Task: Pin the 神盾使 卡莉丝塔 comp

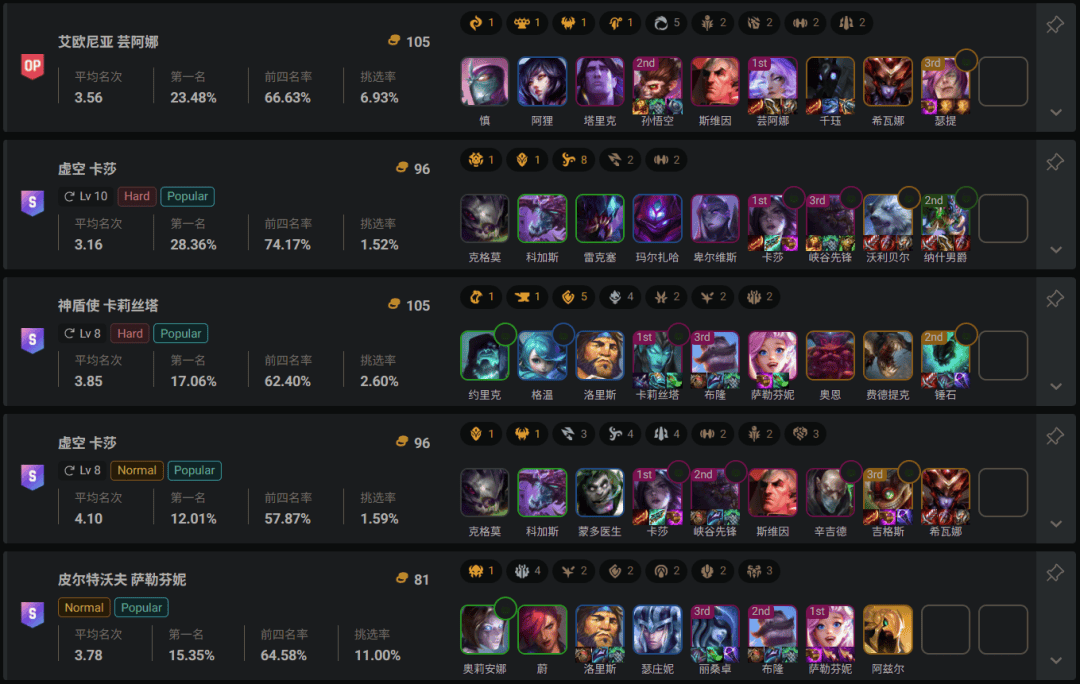Action: (x=1054, y=299)
